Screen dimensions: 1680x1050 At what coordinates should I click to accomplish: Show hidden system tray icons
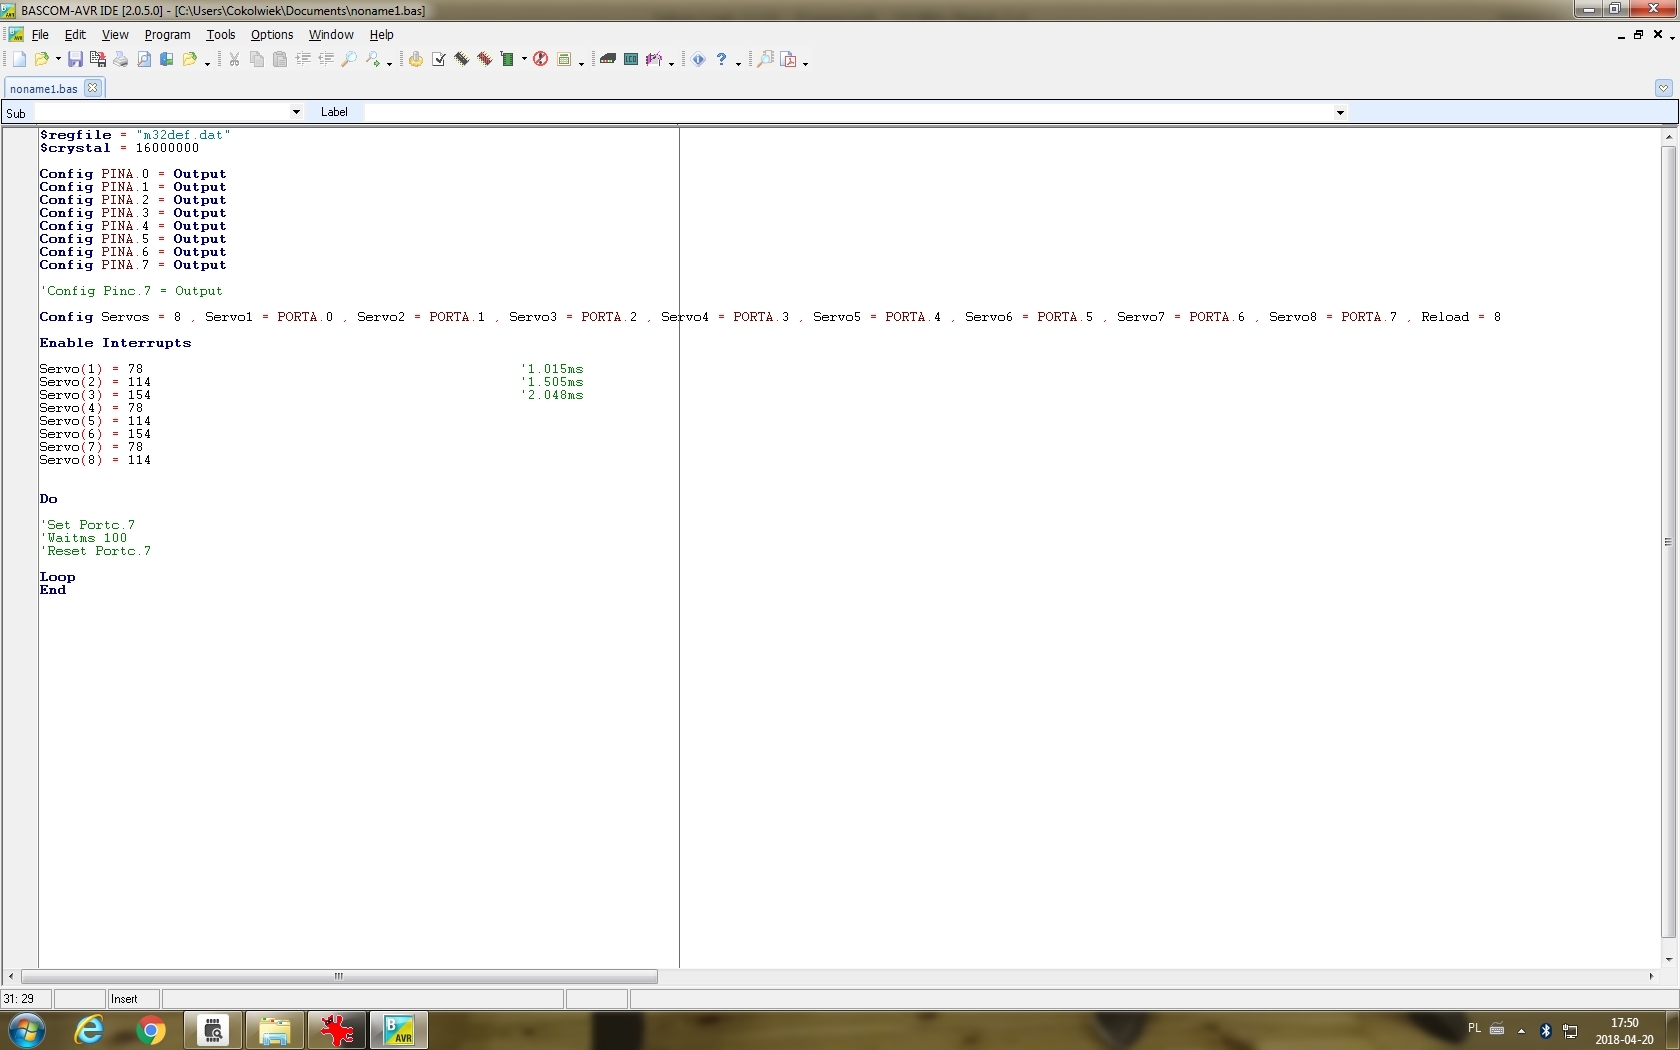[x=1521, y=1030]
